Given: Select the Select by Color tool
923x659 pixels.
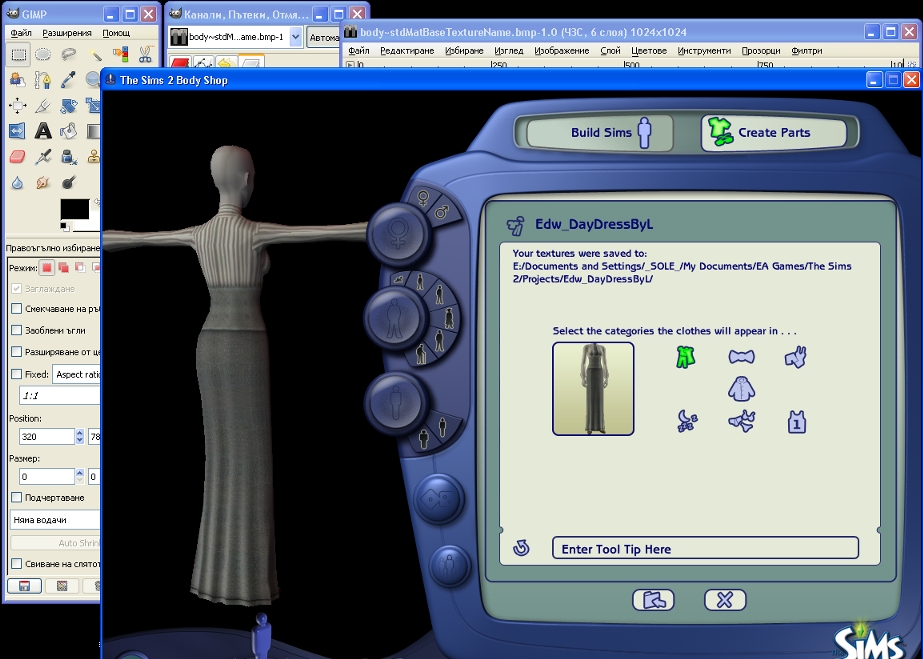Looking at the screenshot, I should 119,55.
